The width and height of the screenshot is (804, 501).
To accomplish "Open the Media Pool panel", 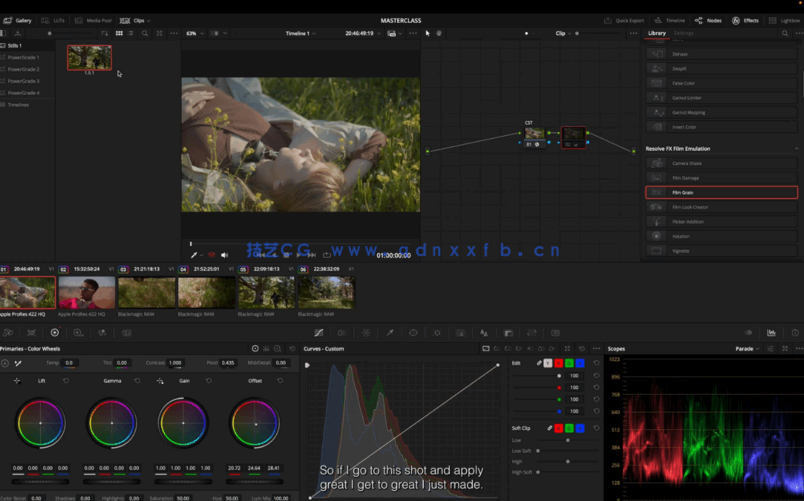I will click(x=93, y=21).
